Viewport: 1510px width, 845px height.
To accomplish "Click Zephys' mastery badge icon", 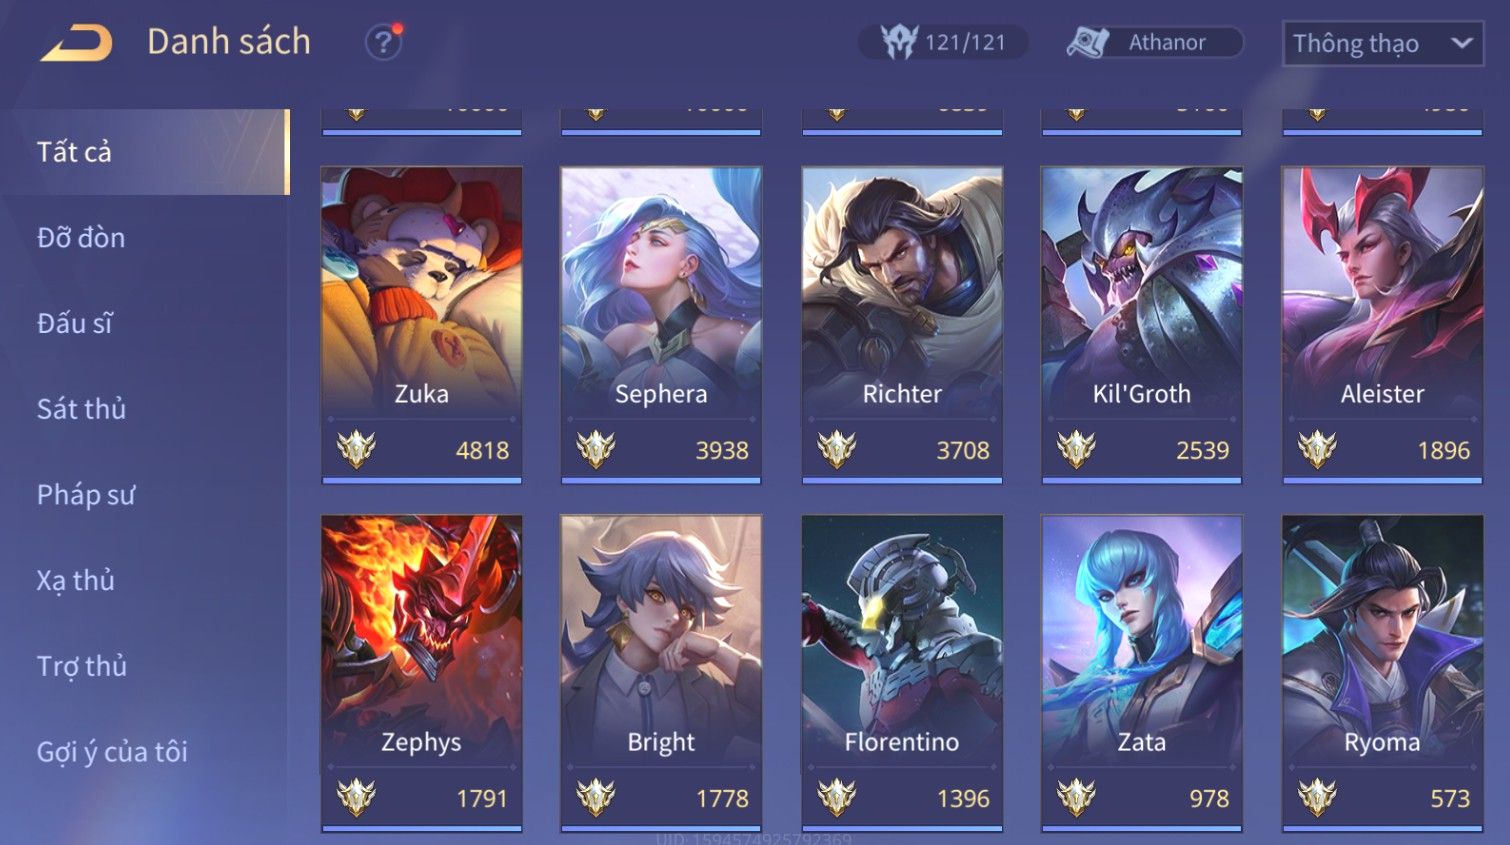I will click(x=356, y=798).
